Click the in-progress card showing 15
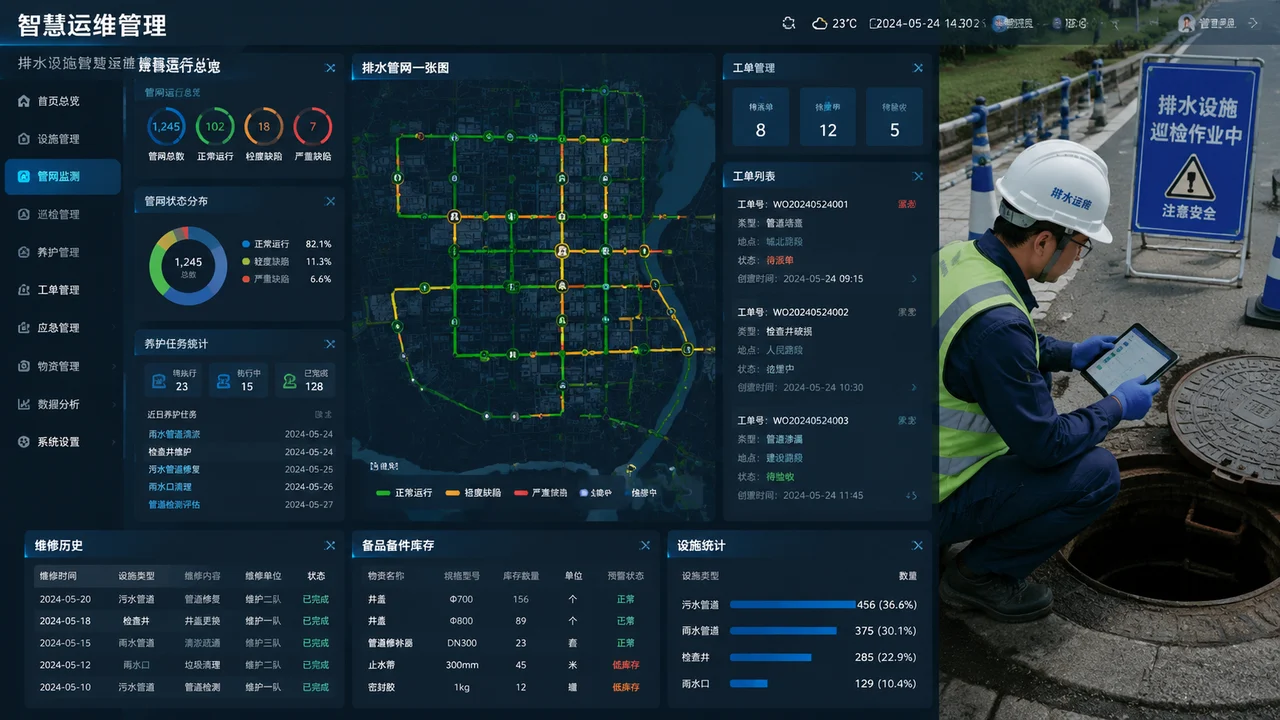 pyautogui.click(x=239, y=380)
